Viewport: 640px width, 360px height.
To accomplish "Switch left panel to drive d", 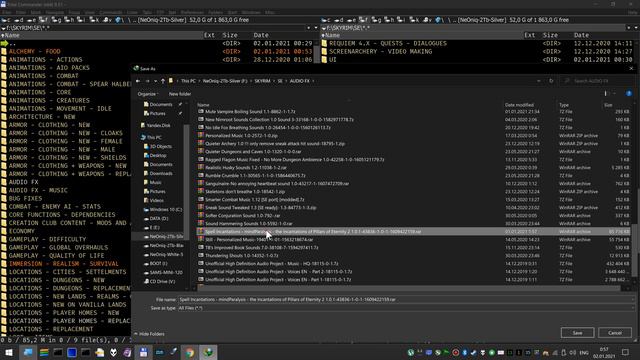I will tap(19, 20).
